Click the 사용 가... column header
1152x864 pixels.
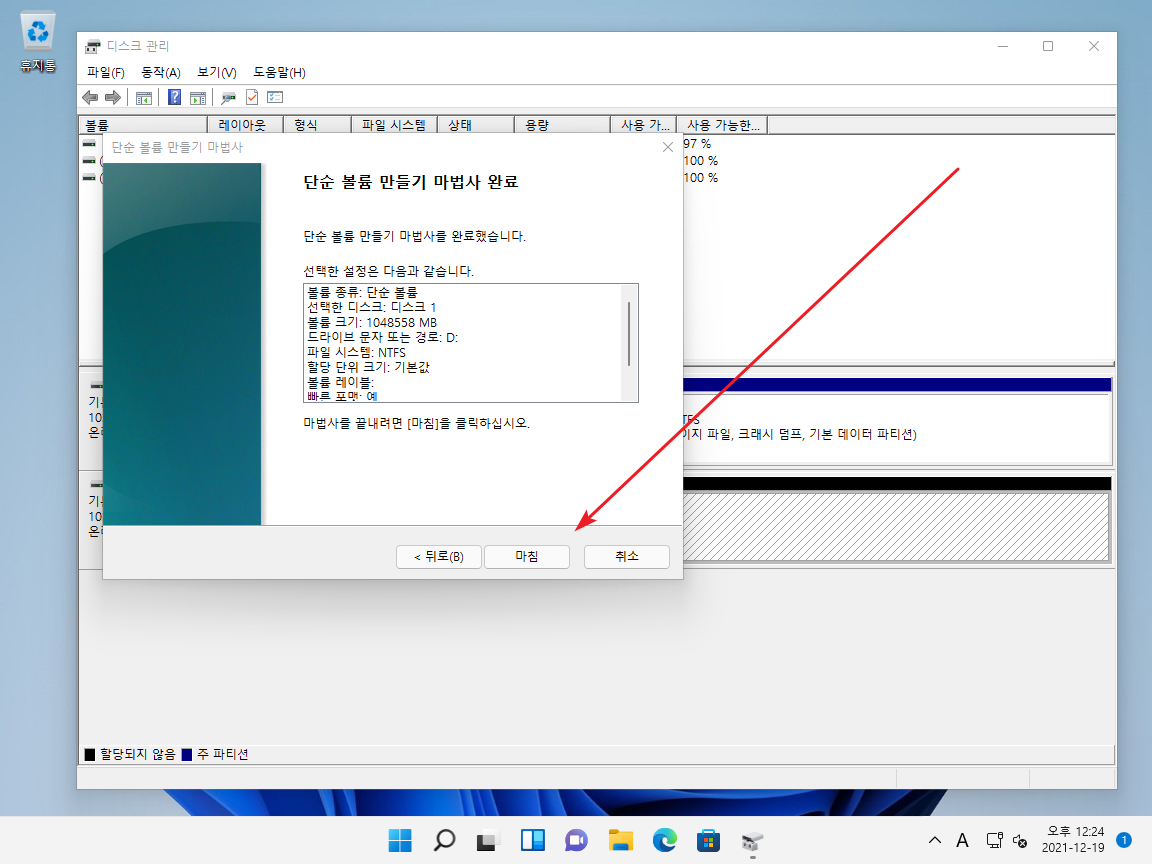(644, 125)
